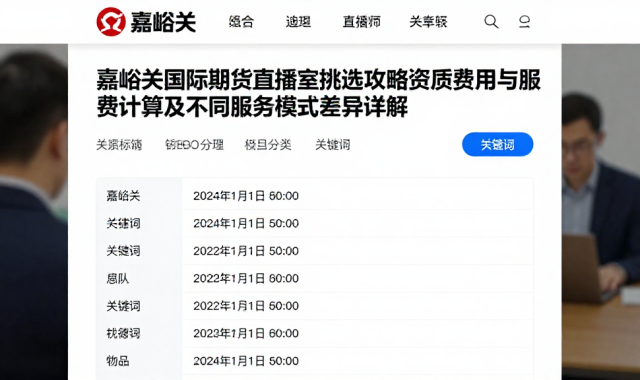640x380 pixels.
Task: Click the second table row's 关键词 label
Action: pos(123,223)
